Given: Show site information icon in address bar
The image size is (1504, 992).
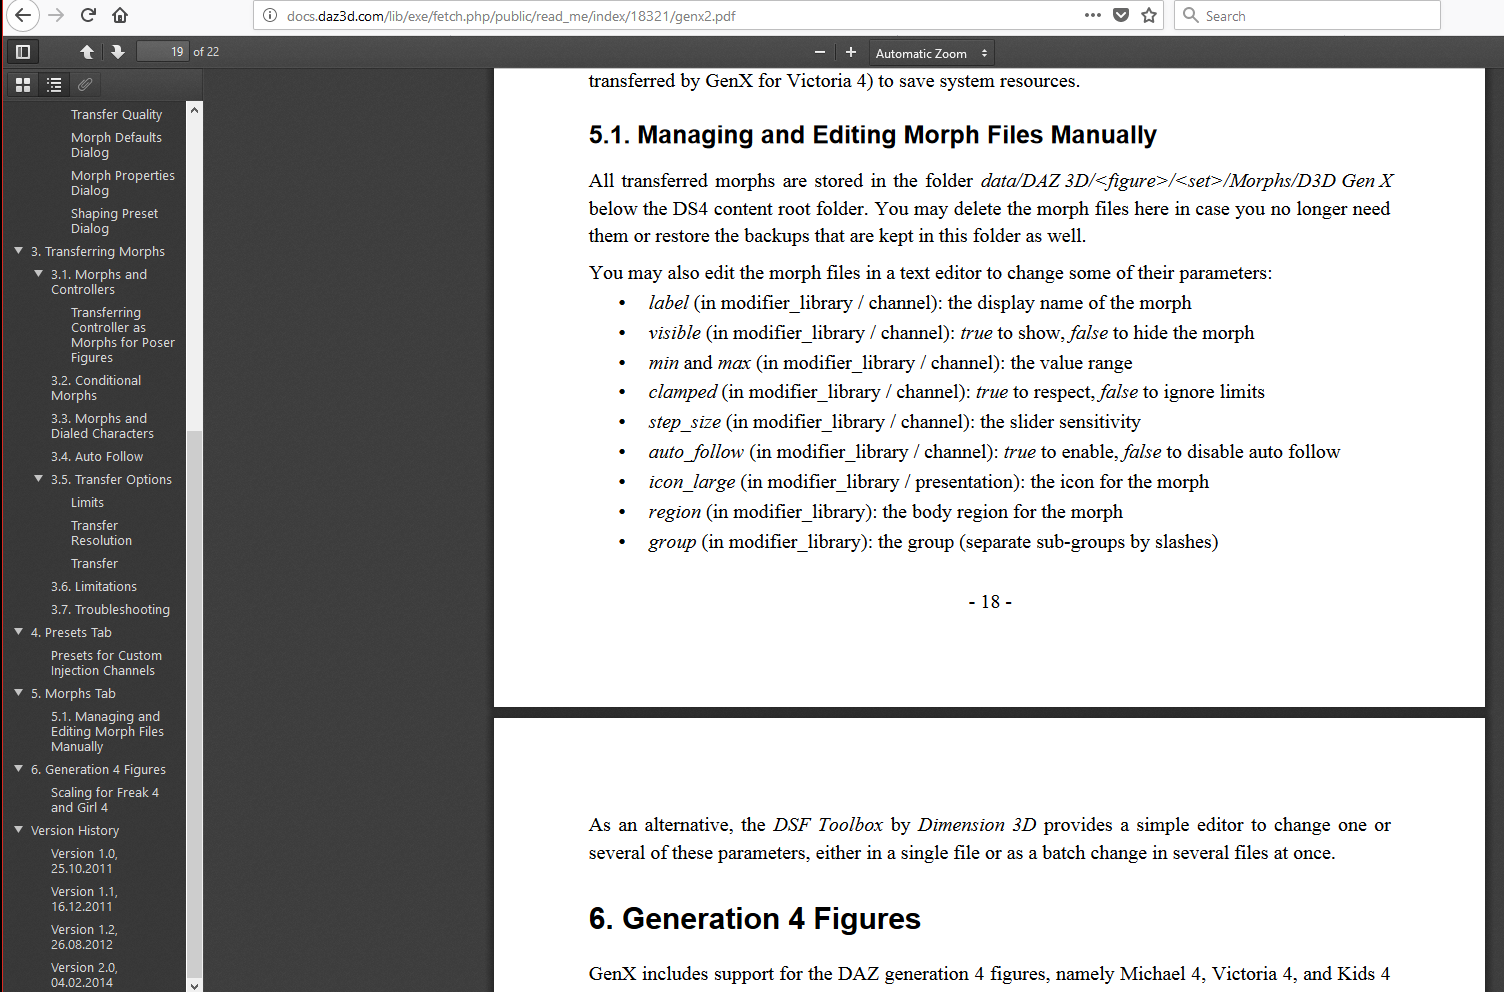Looking at the screenshot, I should pyautogui.click(x=269, y=15).
